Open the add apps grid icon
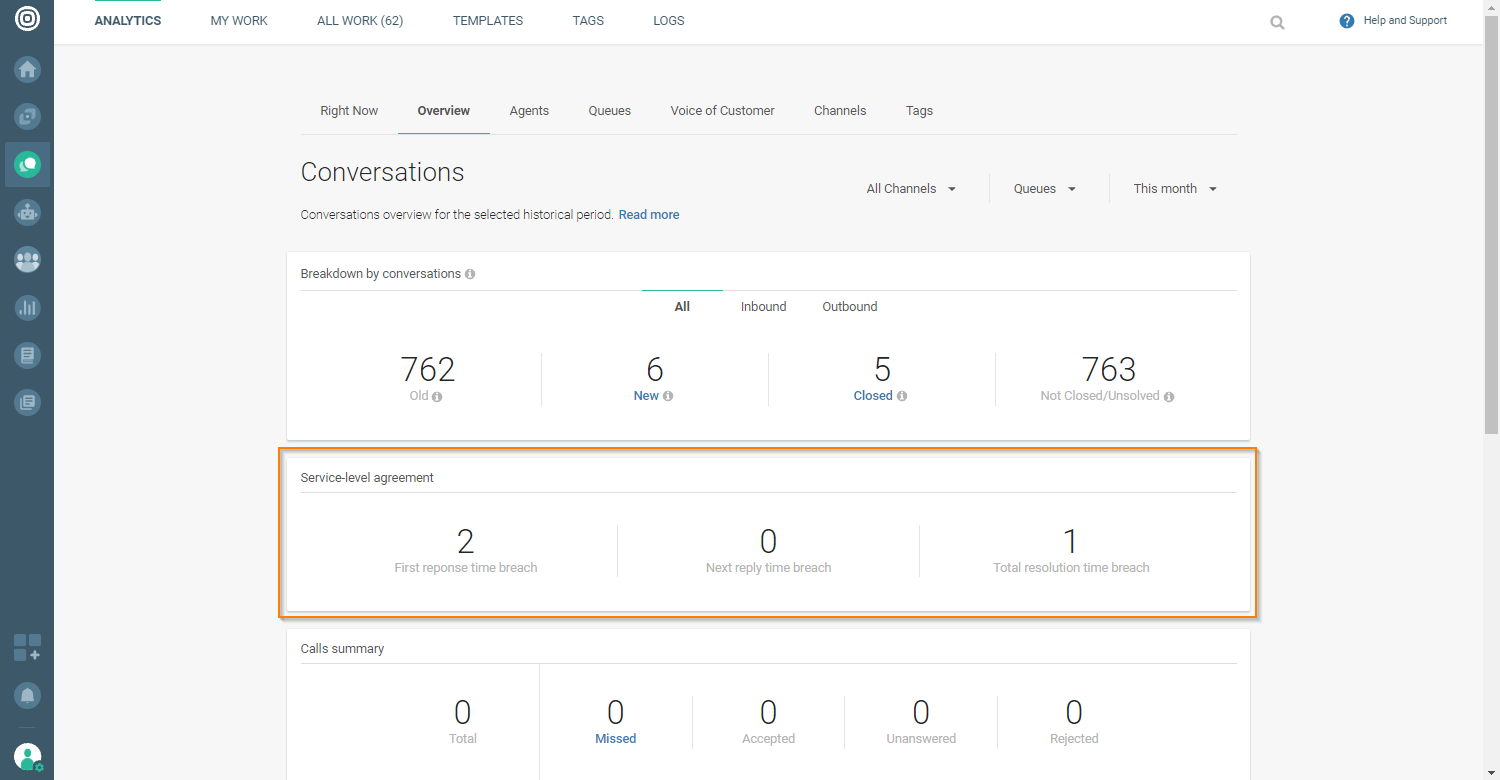Screen dimensions: 1500x780 tap(27, 647)
